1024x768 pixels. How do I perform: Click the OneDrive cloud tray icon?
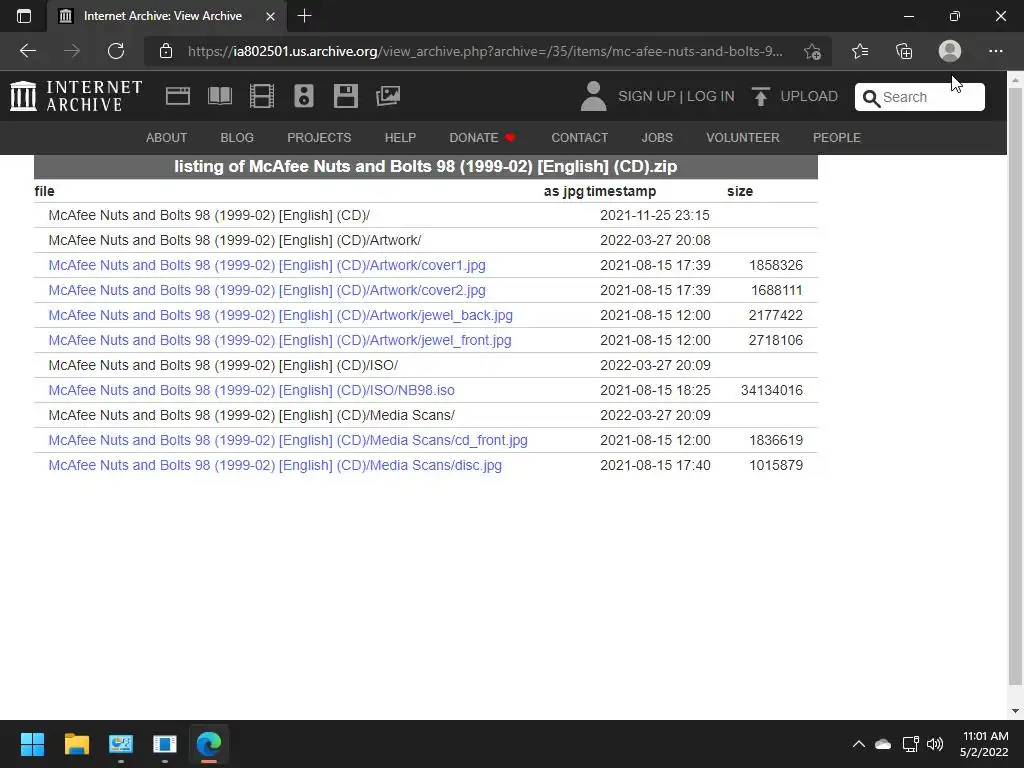point(883,744)
